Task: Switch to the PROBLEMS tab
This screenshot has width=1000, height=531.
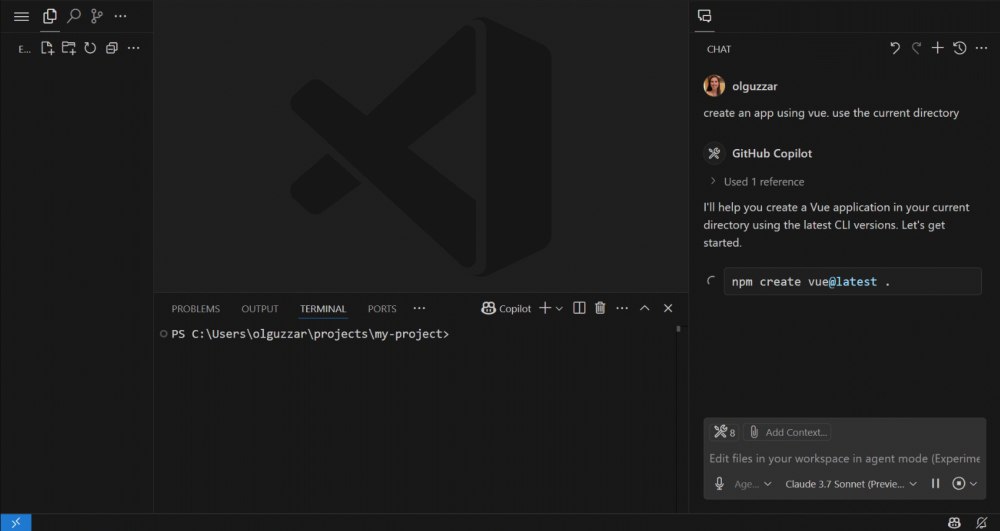Action: [x=196, y=309]
